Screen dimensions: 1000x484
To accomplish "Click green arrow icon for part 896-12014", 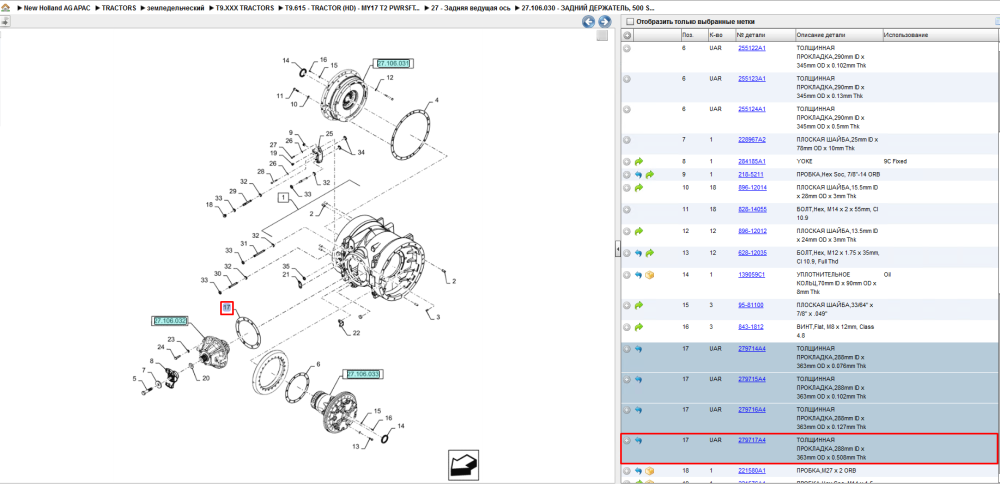I will click(x=638, y=188).
